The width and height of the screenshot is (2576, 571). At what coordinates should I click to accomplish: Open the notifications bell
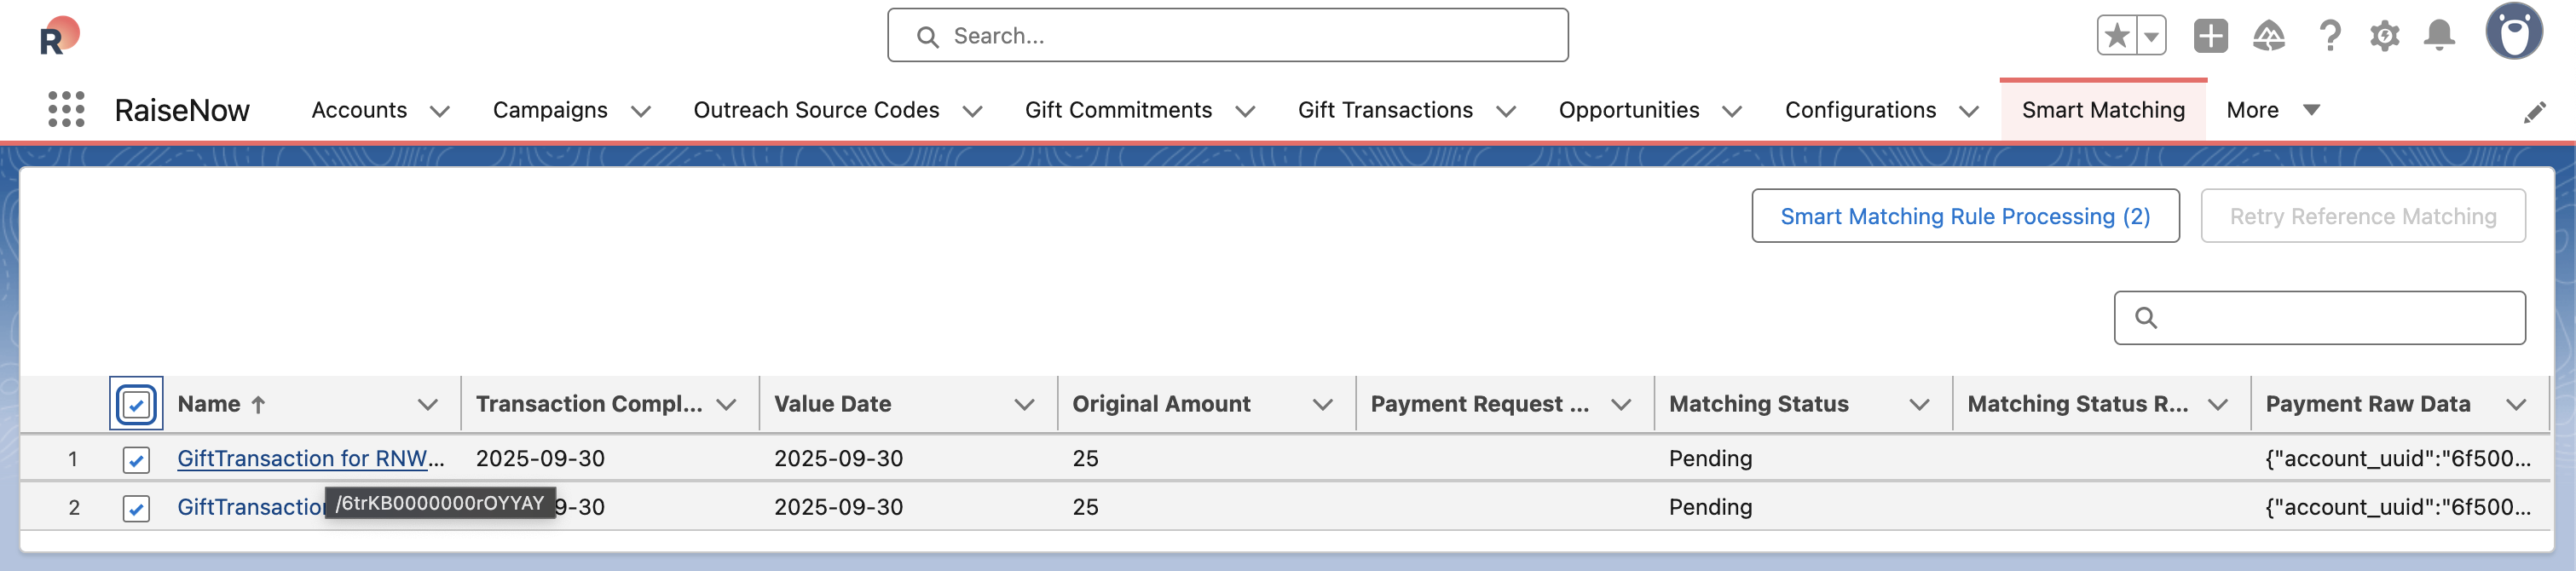(2439, 36)
